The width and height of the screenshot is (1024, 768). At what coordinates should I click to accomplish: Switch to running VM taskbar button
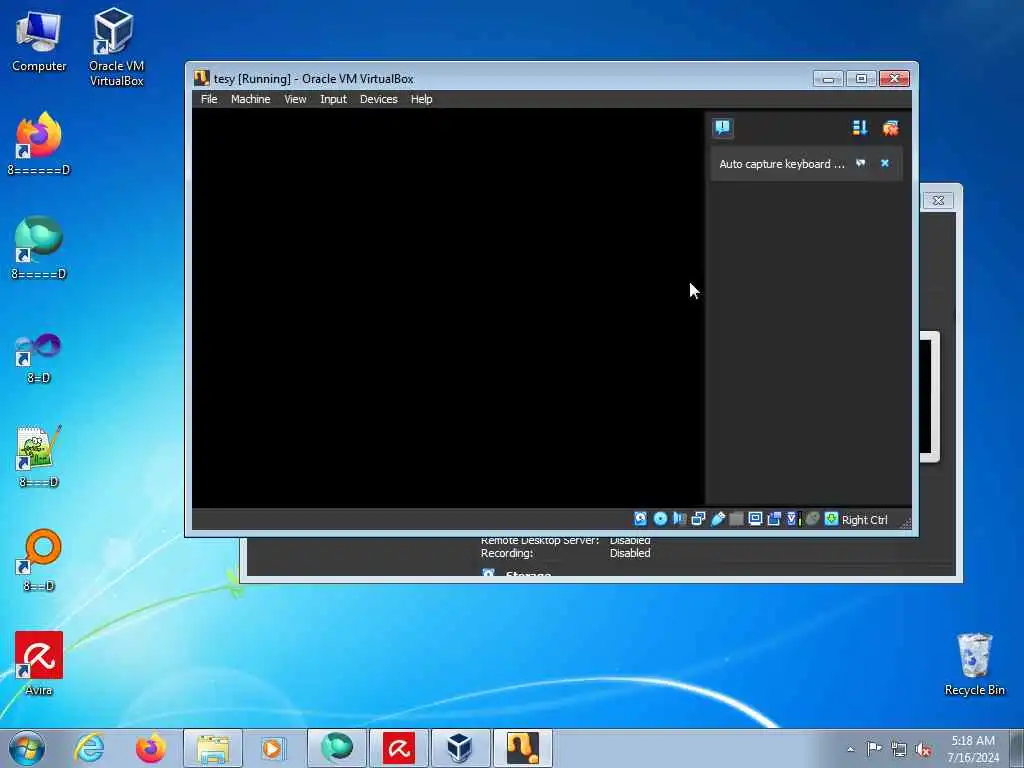click(522, 748)
